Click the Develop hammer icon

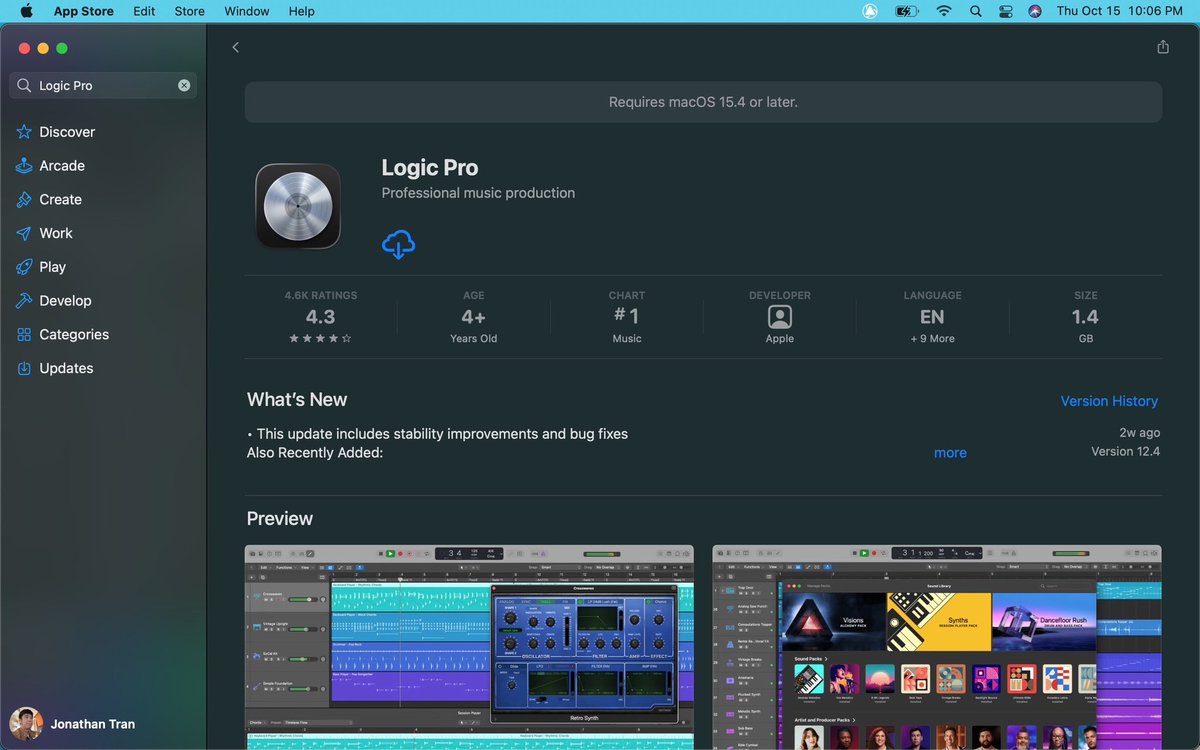pyautogui.click(x=24, y=301)
